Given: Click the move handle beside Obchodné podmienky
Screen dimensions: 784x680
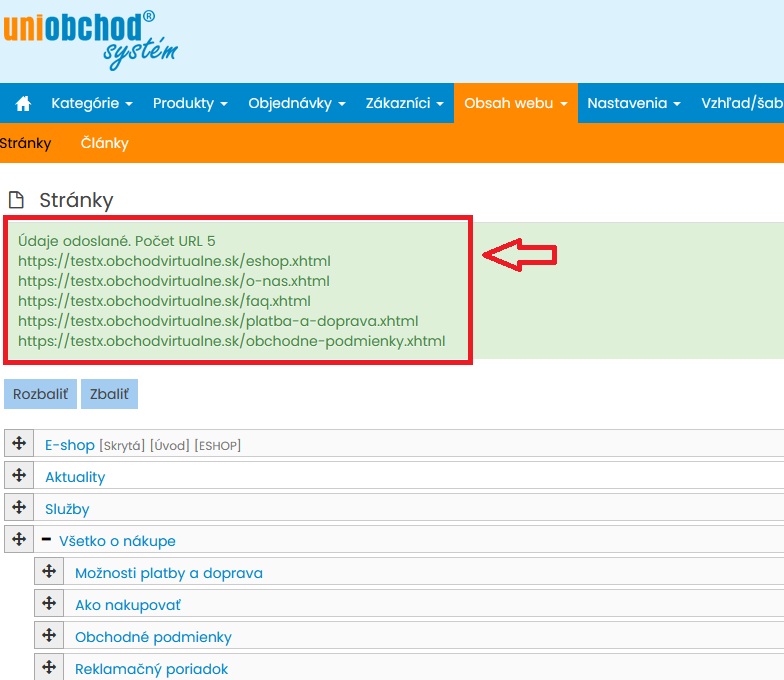Looking at the screenshot, I should 49,636.
